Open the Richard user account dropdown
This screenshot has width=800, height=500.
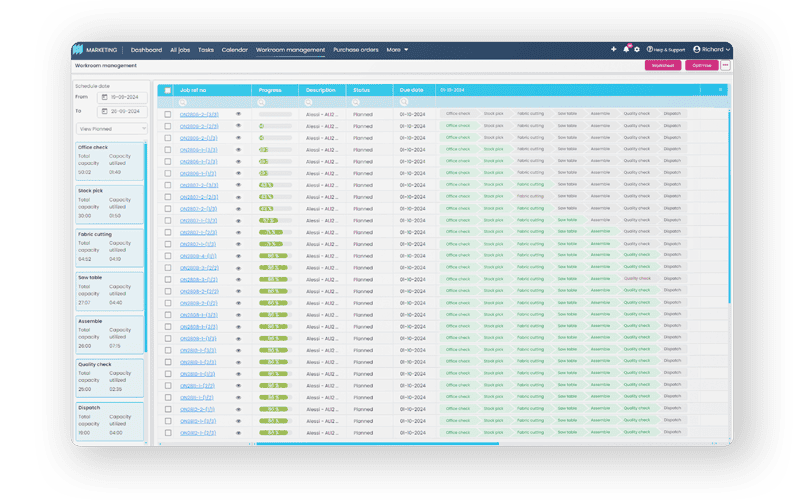[712, 49]
